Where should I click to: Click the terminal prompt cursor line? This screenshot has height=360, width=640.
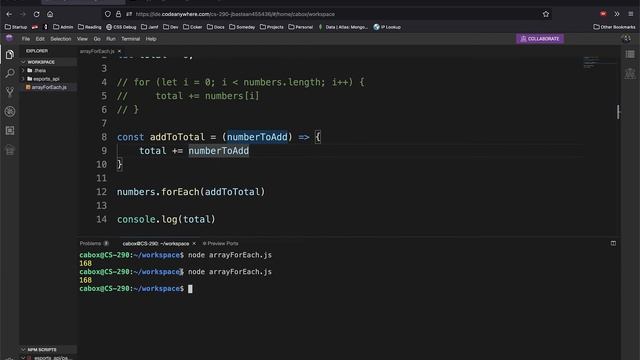tap(136, 289)
